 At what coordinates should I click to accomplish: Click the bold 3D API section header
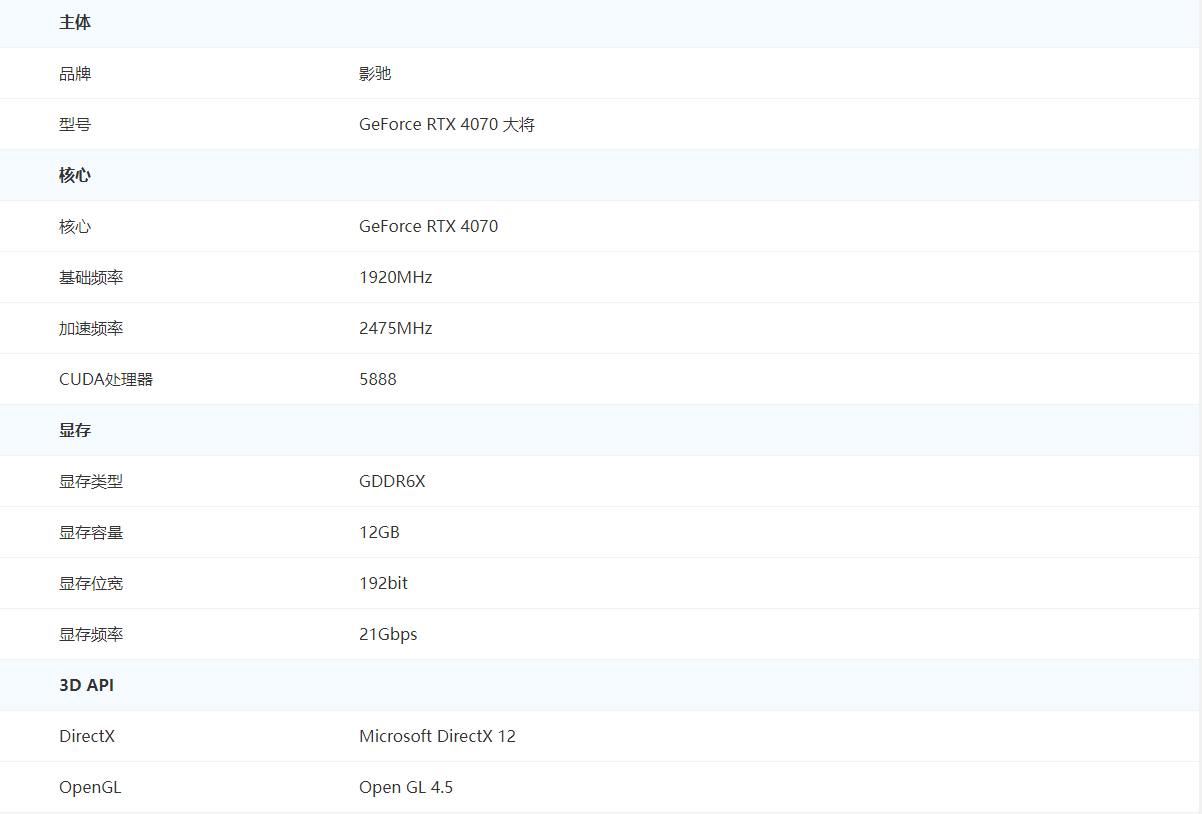coord(86,685)
